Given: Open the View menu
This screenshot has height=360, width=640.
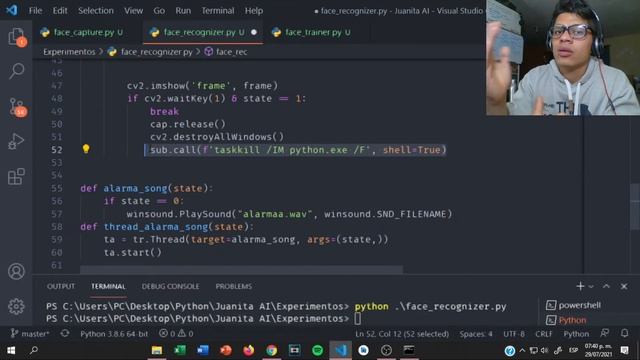Looking at the screenshot, I should [133, 11].
